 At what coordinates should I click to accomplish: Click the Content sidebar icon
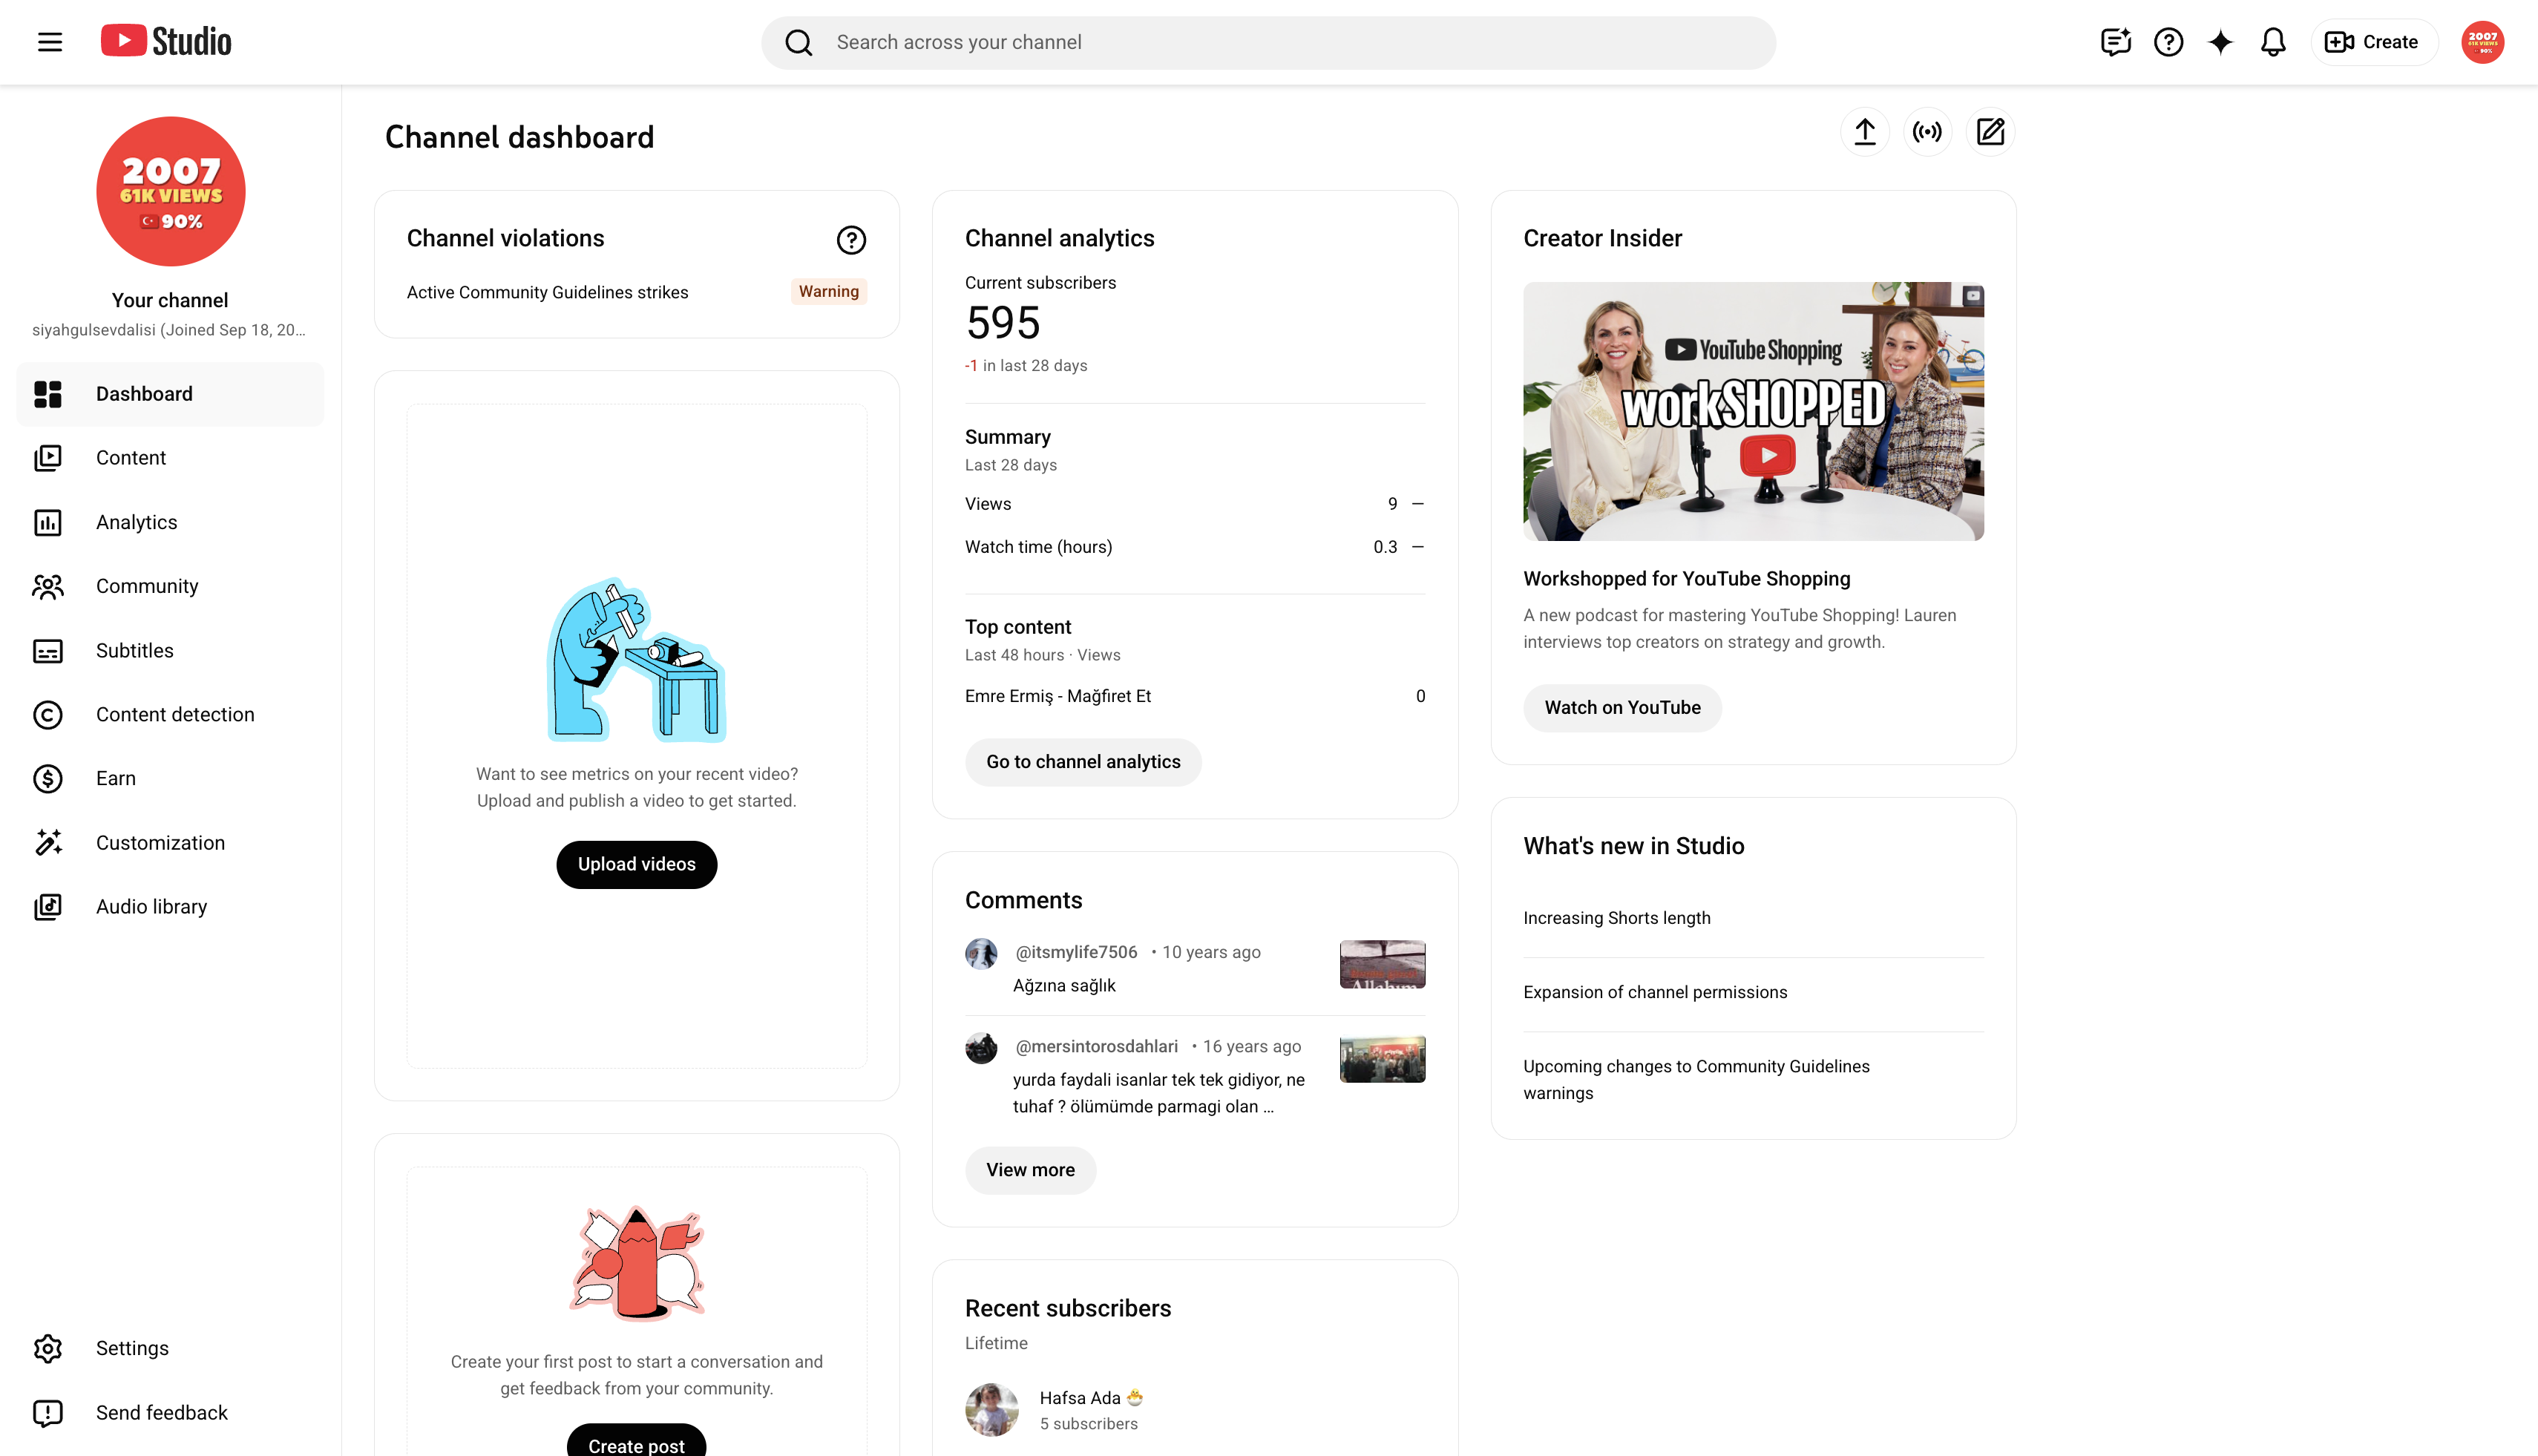tap(48, 458)
